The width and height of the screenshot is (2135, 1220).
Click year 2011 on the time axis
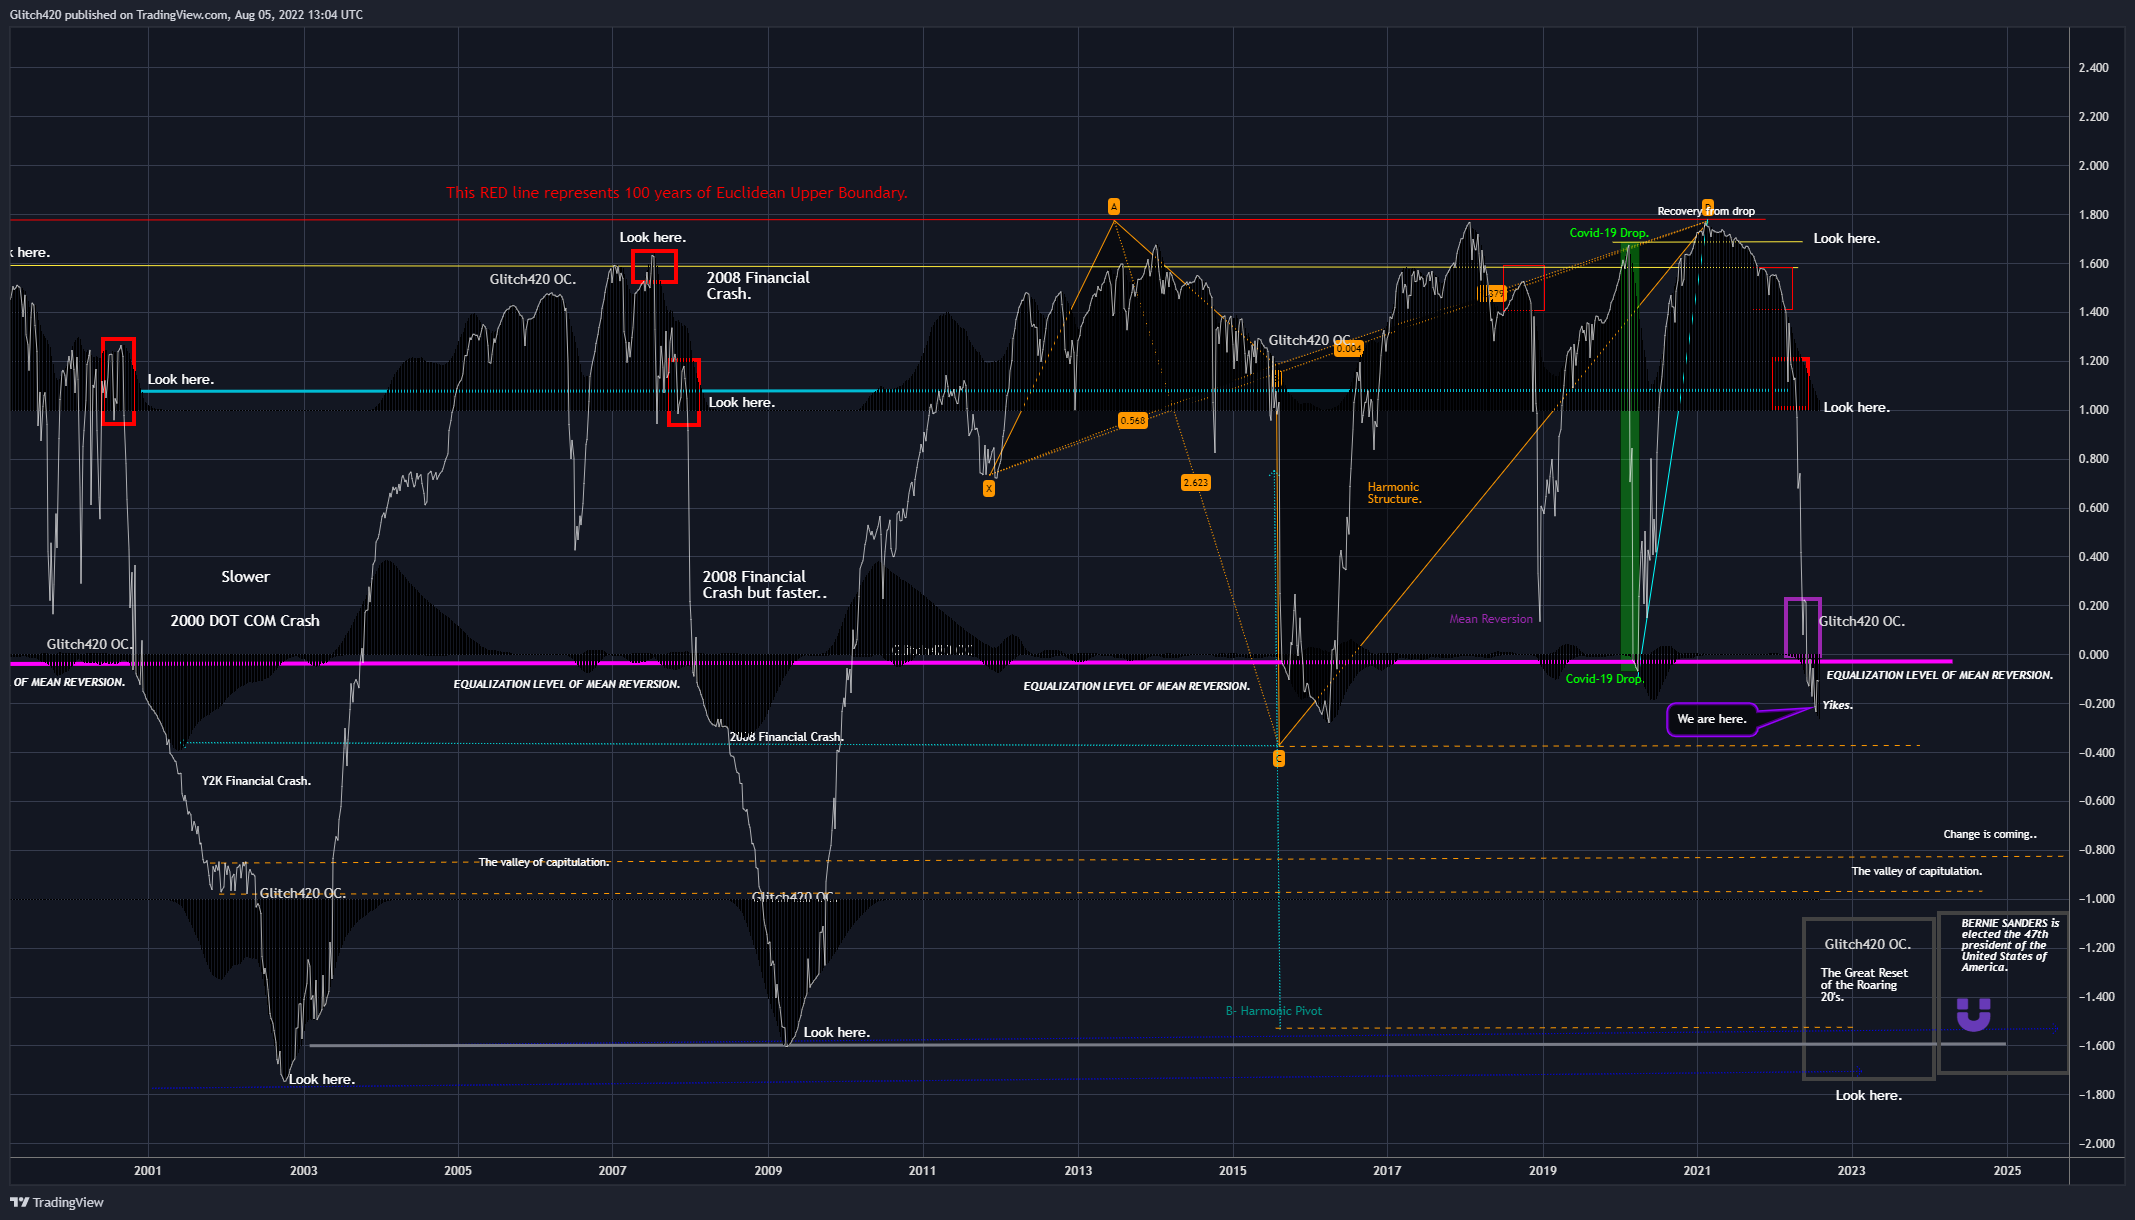point(923,1171)
